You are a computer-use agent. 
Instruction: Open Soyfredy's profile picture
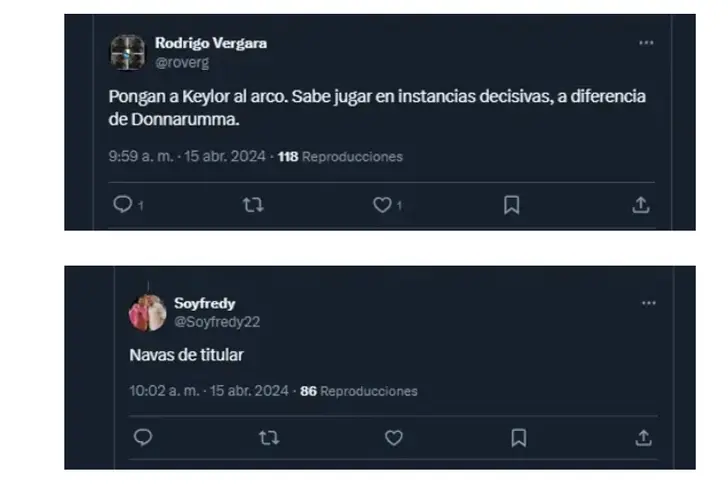(147, 312)
